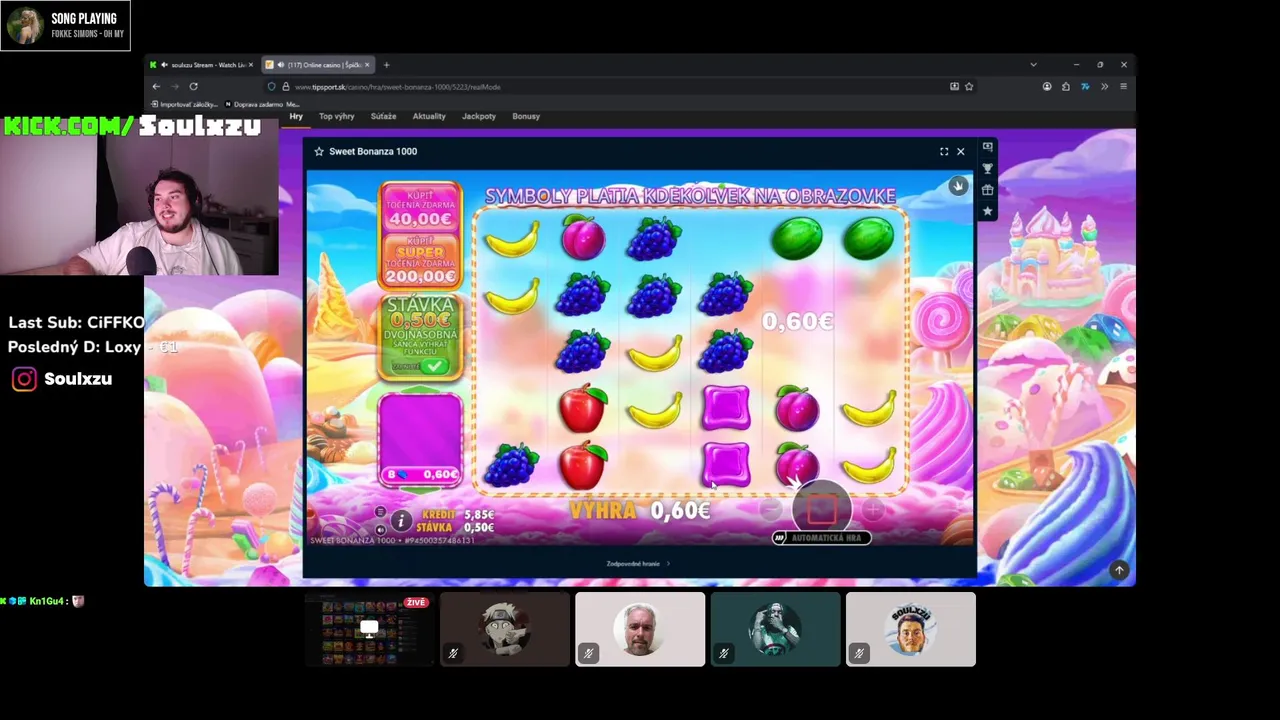Open a new browser tab with plus
Screen dimensions: 1280x720
click(x=387, y=65)
